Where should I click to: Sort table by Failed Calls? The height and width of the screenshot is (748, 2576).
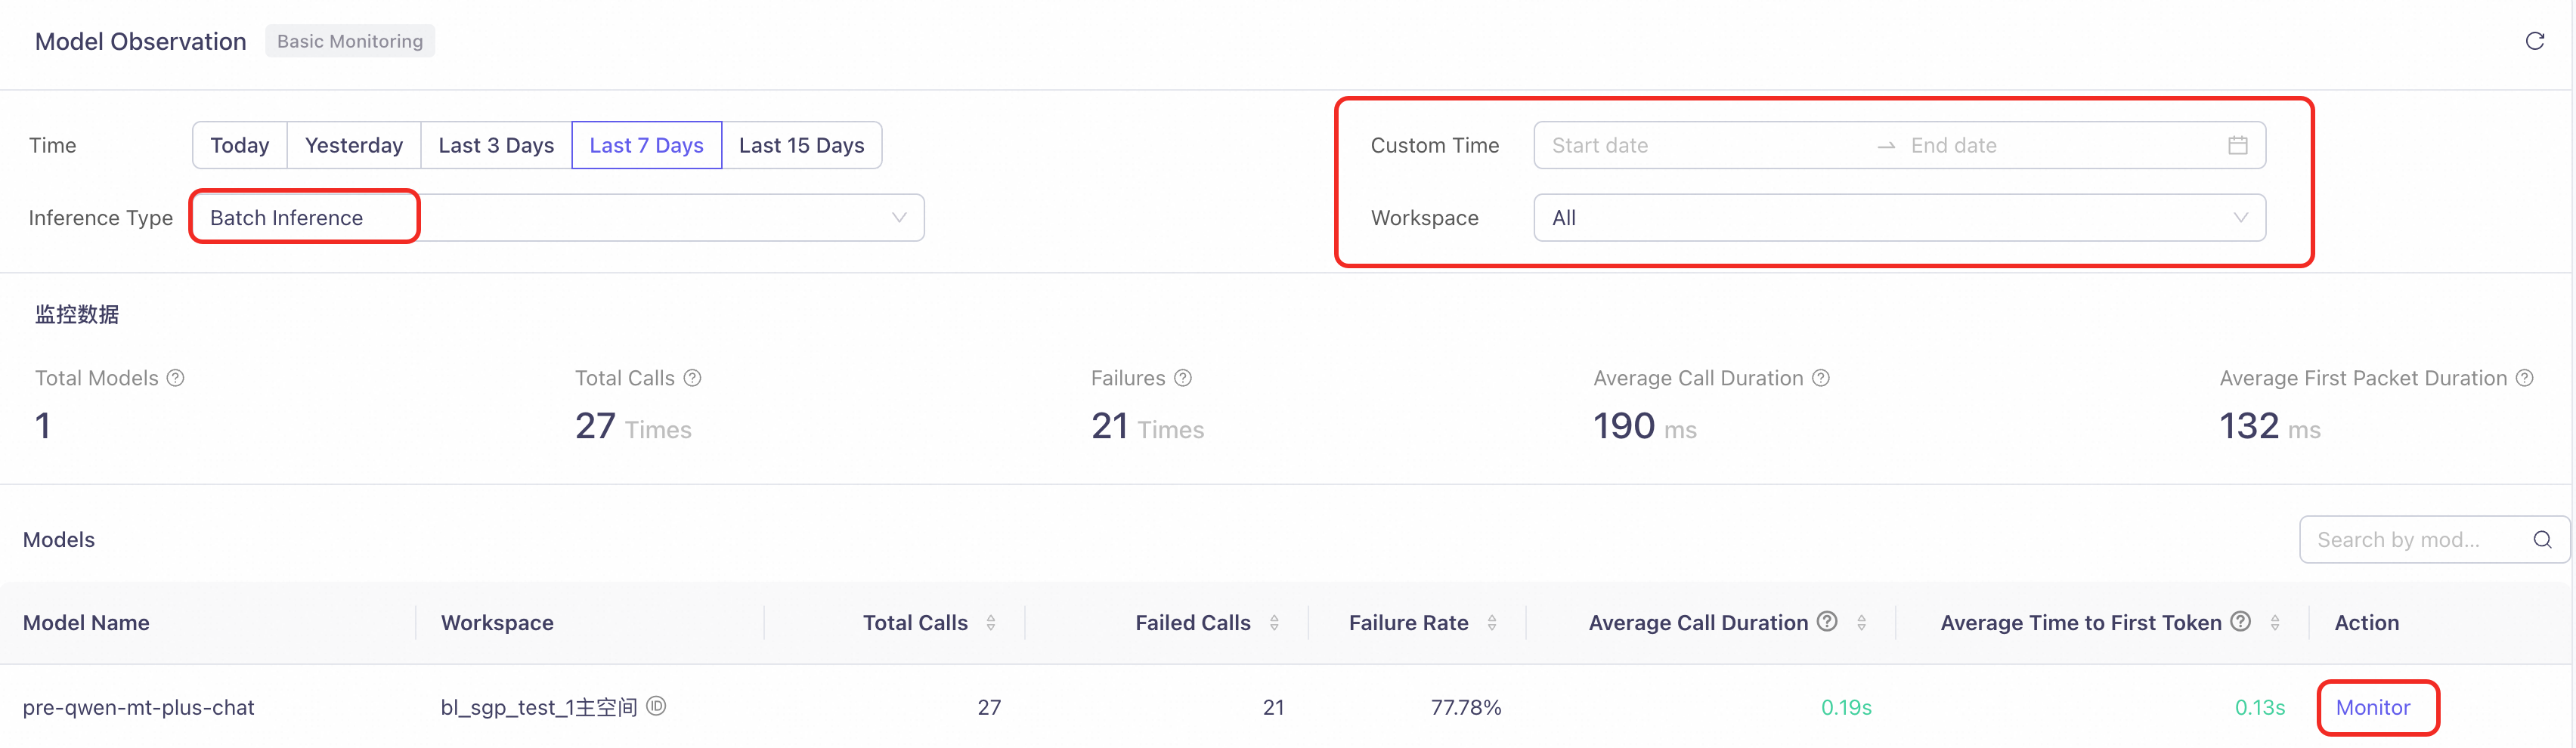(x=1274, y=622)
